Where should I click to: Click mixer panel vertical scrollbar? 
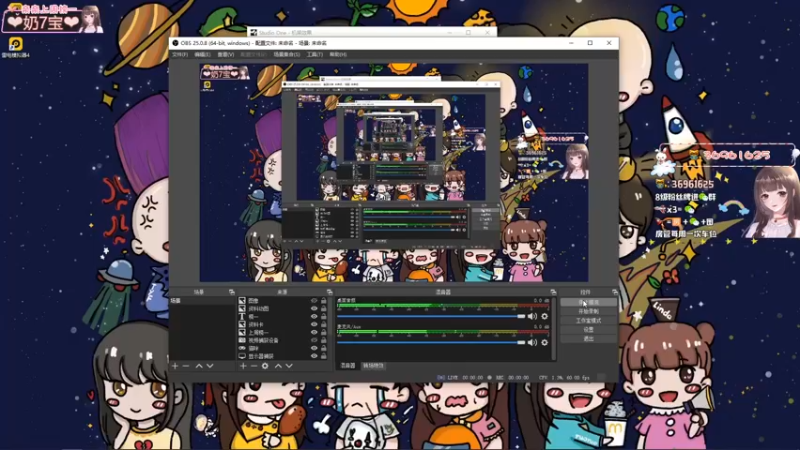[553, 329]
